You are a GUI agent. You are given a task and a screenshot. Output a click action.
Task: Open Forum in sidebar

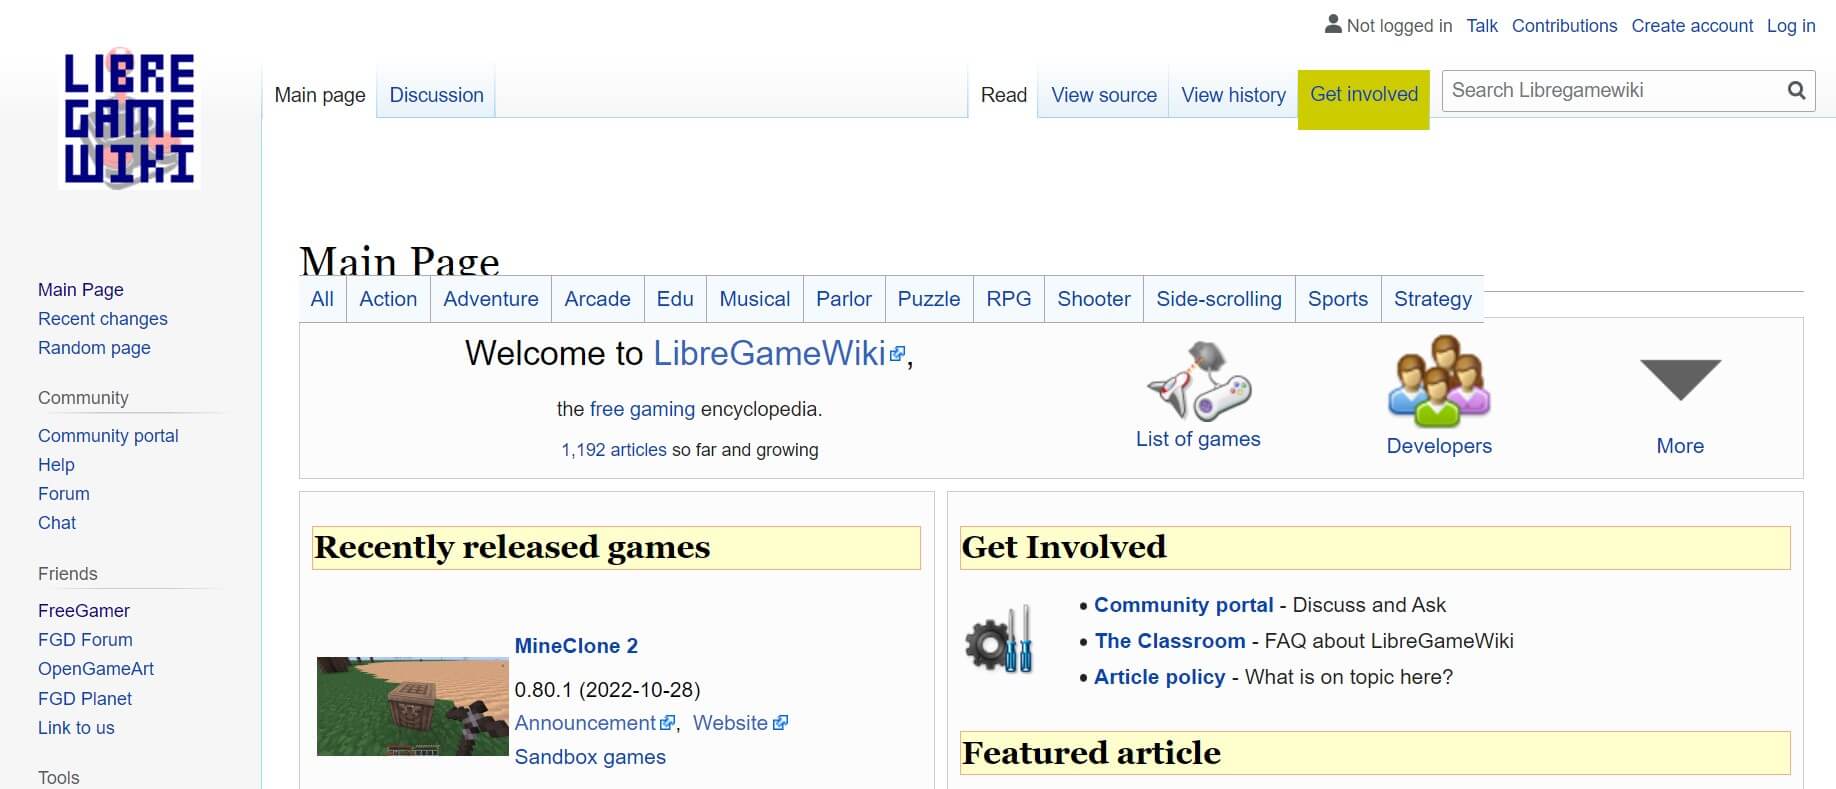coord(64,494)
